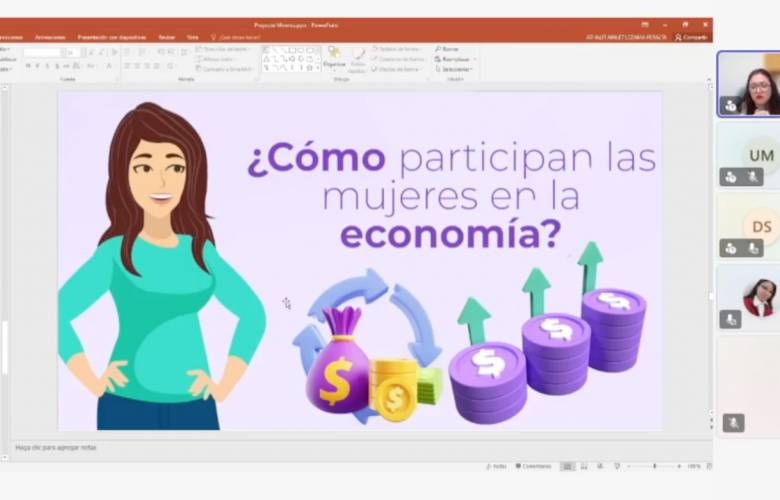Click fit slide to window icon
Viewport: 780px width, 500px height.
coord(709,466)
